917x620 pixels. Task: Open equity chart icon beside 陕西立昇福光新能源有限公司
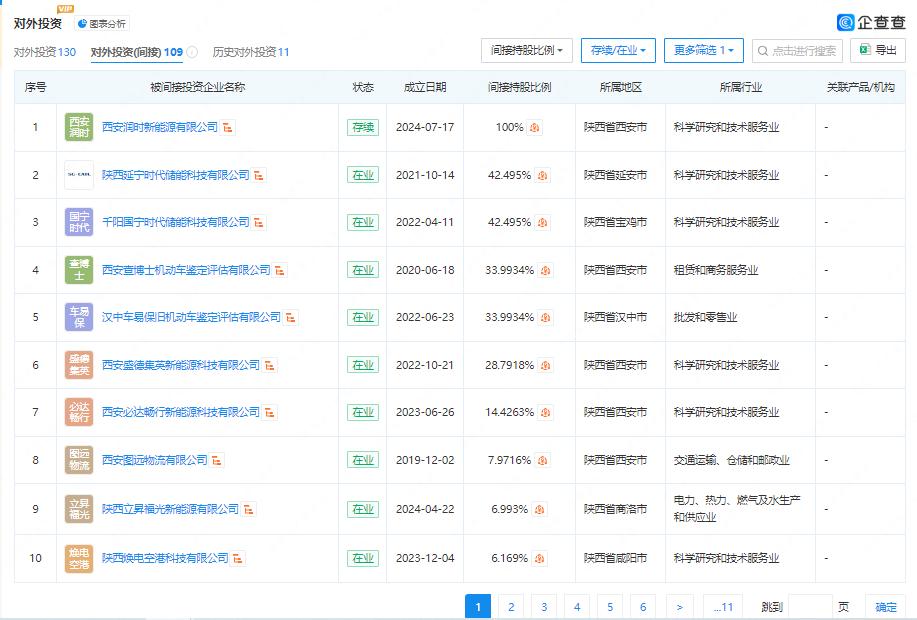249,509
